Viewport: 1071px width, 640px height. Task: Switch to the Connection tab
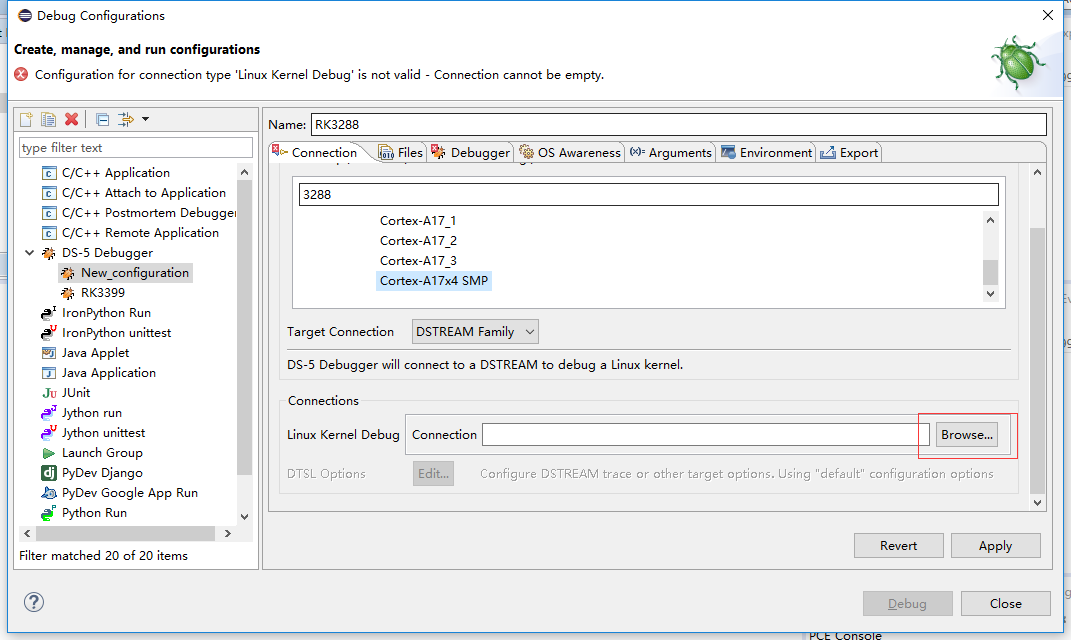point(315,152)
